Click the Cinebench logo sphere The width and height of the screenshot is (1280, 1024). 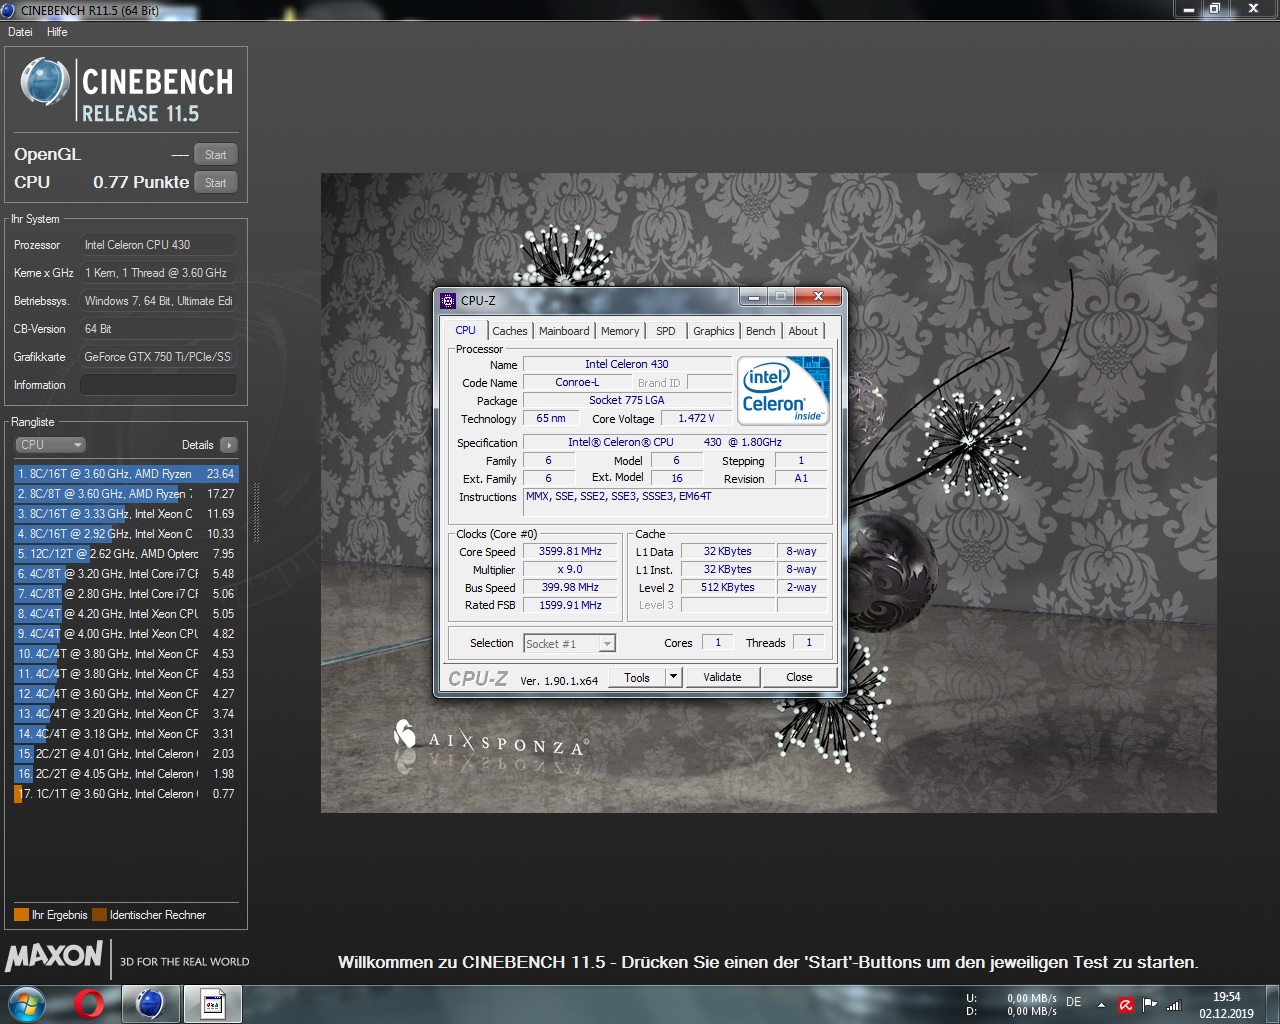45,82
